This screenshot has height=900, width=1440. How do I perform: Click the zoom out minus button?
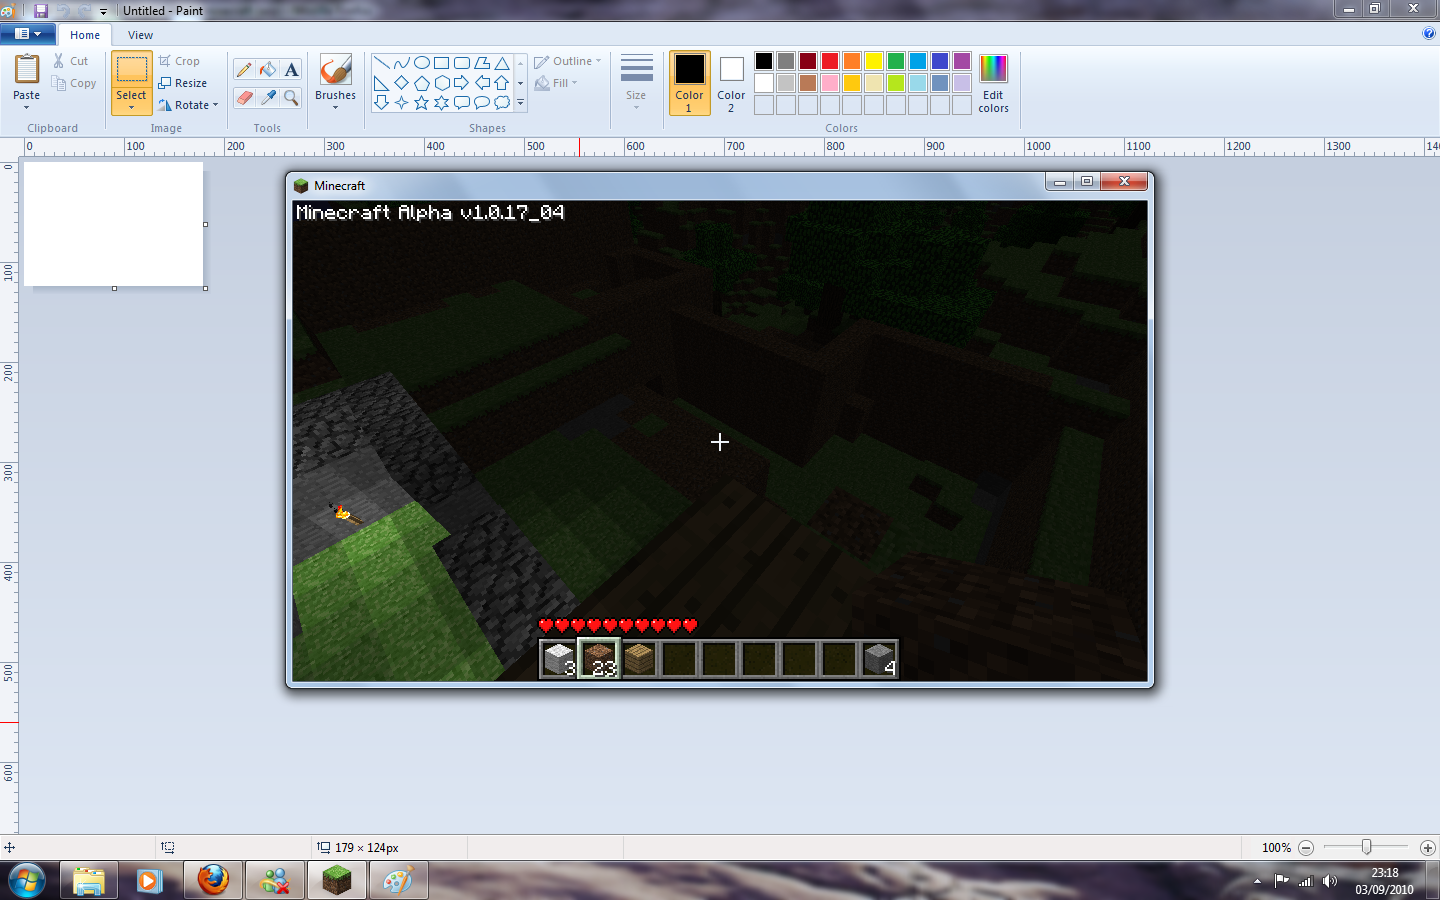(1306, 847)
